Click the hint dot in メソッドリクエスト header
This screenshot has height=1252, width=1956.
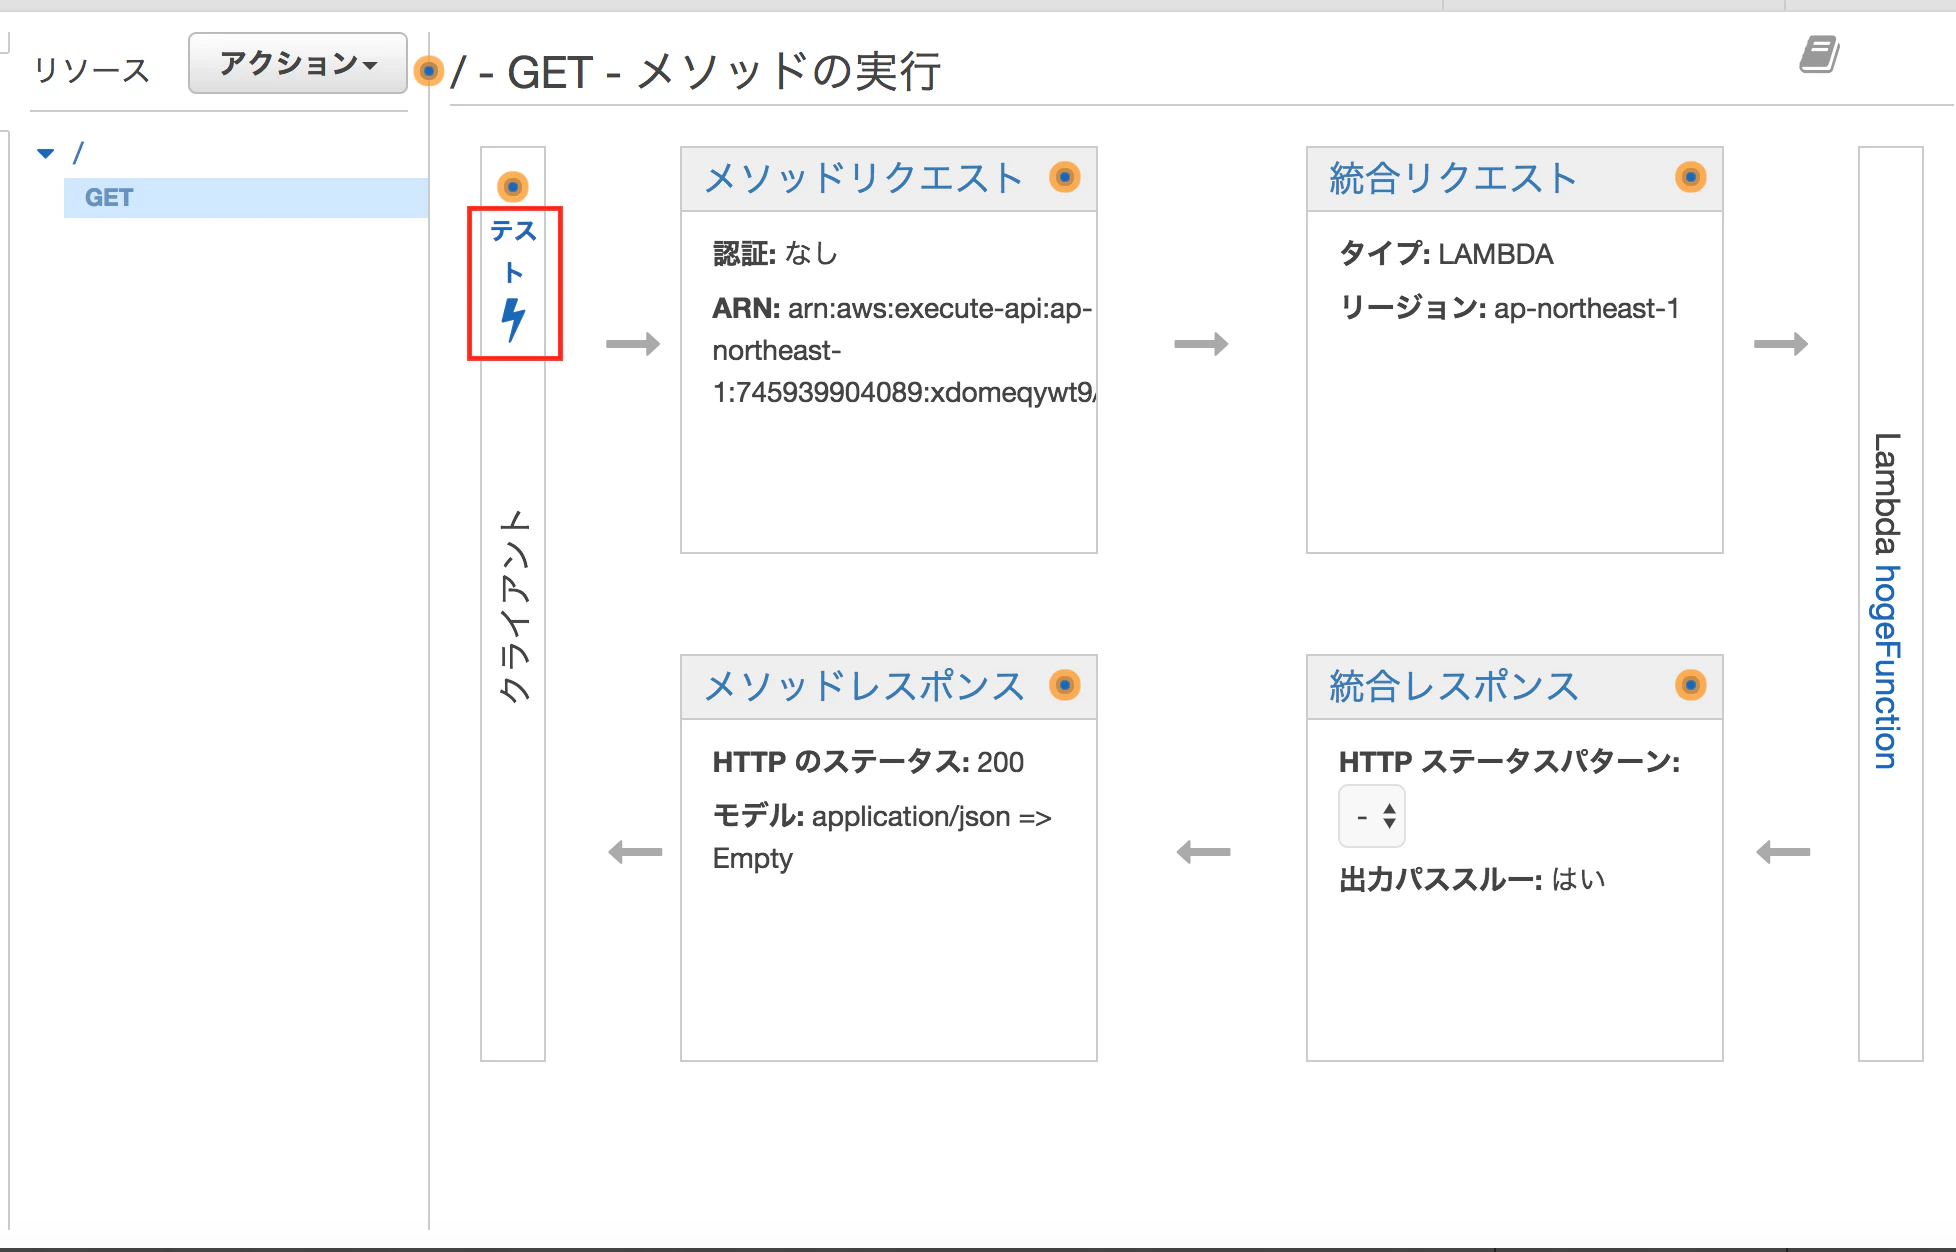pyautogui.click(x=1065, y=177)
